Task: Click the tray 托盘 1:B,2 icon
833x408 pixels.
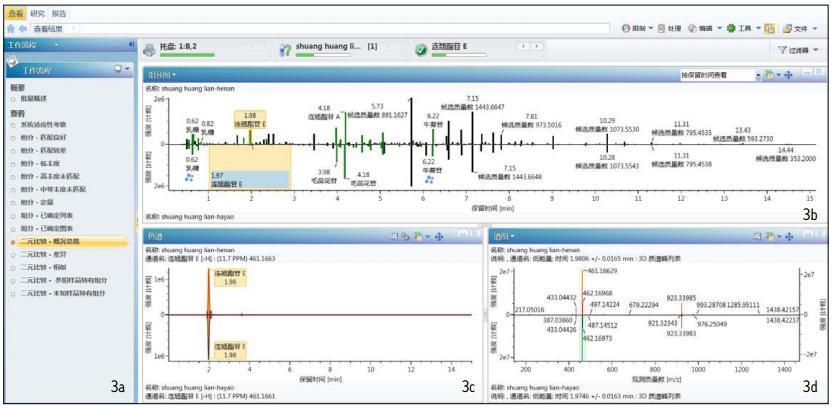Action: [x=151, y=48]
